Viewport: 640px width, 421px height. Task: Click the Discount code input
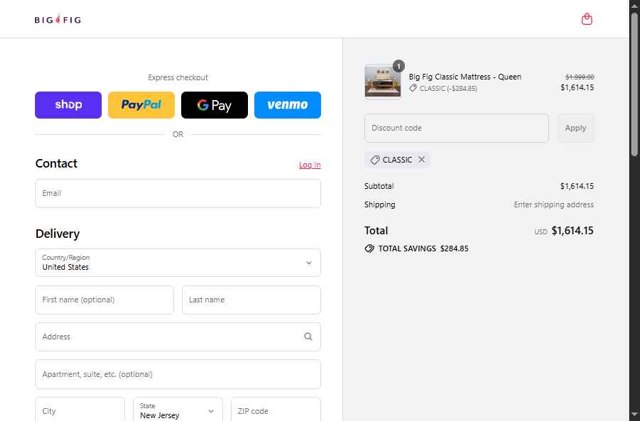pos(456,128)
